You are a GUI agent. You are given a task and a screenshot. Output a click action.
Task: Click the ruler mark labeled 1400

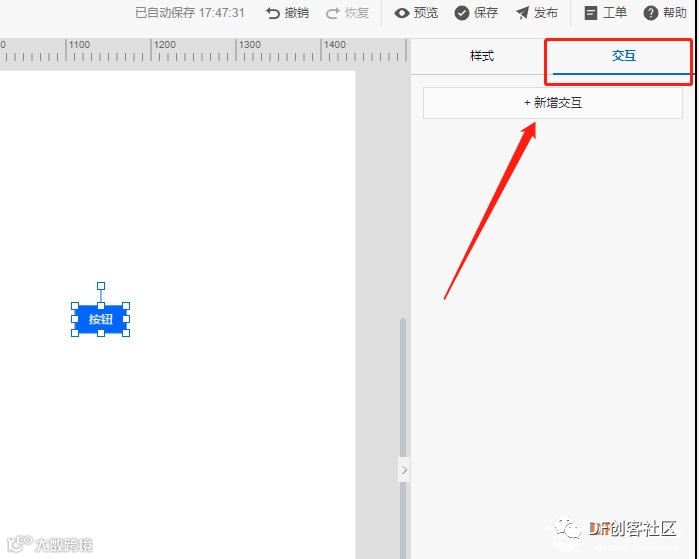point(334,45)
